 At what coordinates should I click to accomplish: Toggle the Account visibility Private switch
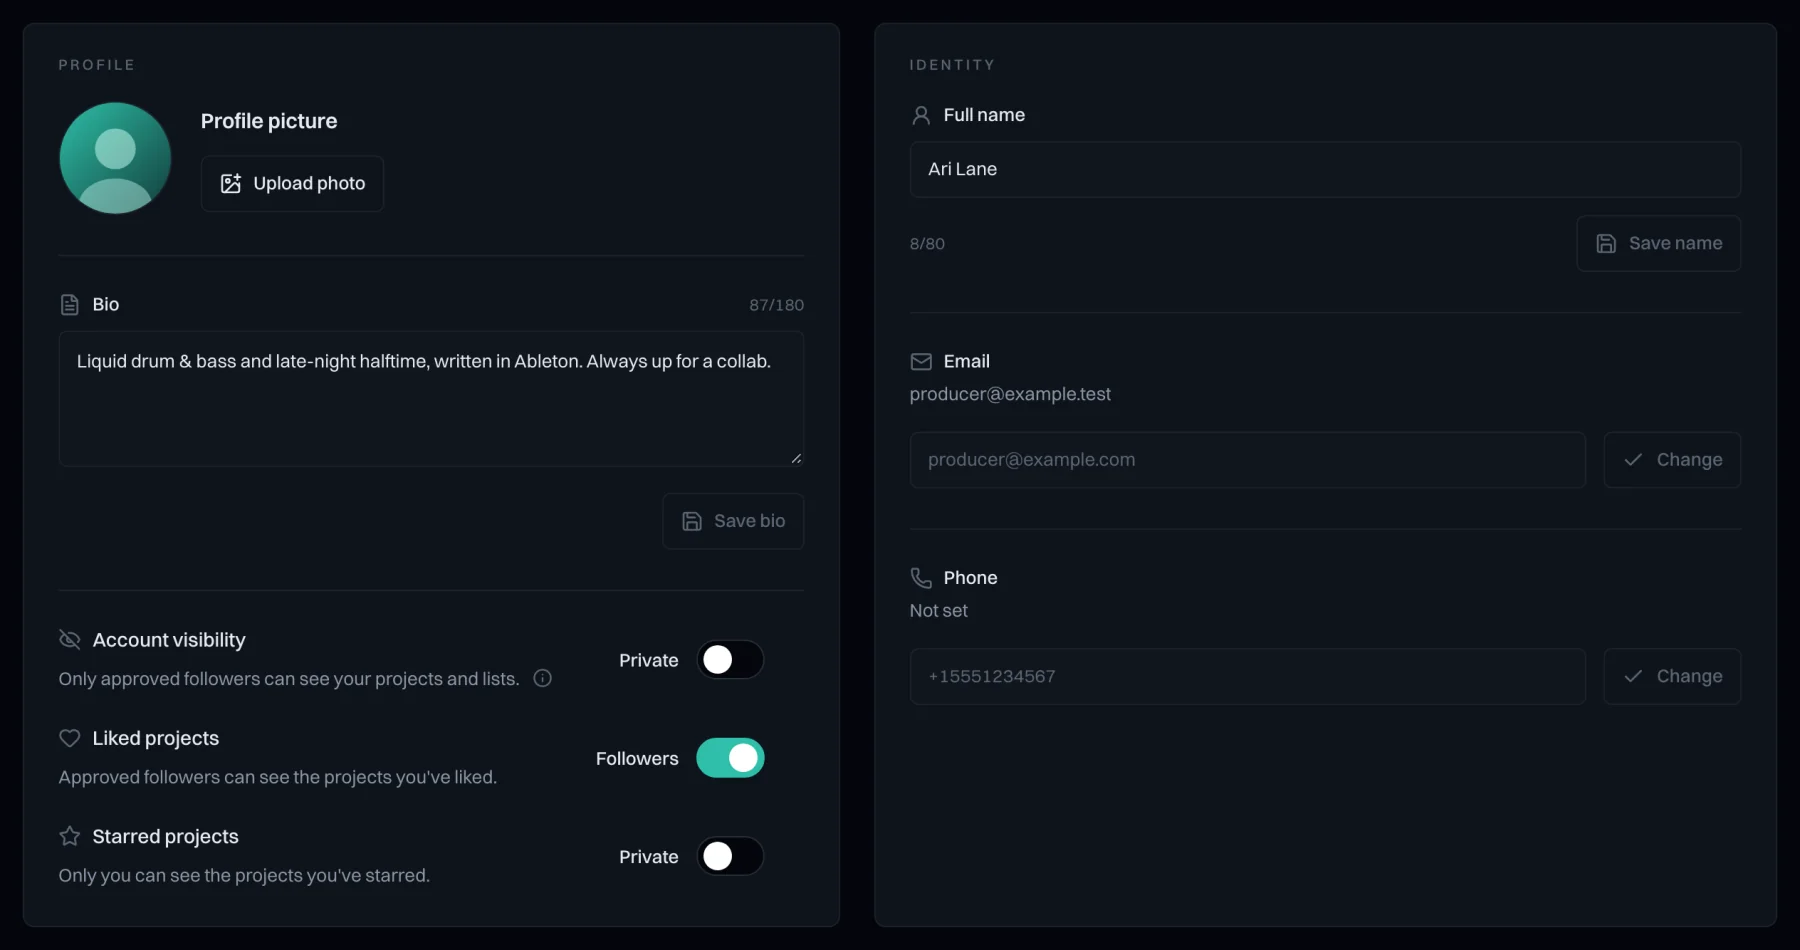[x=730, y=660]
